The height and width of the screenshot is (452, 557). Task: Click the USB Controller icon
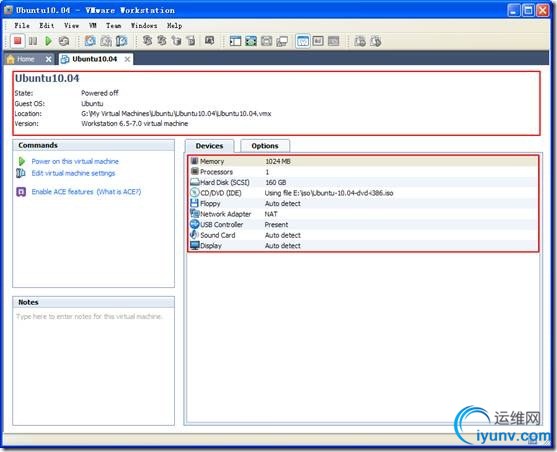[195, 224]
